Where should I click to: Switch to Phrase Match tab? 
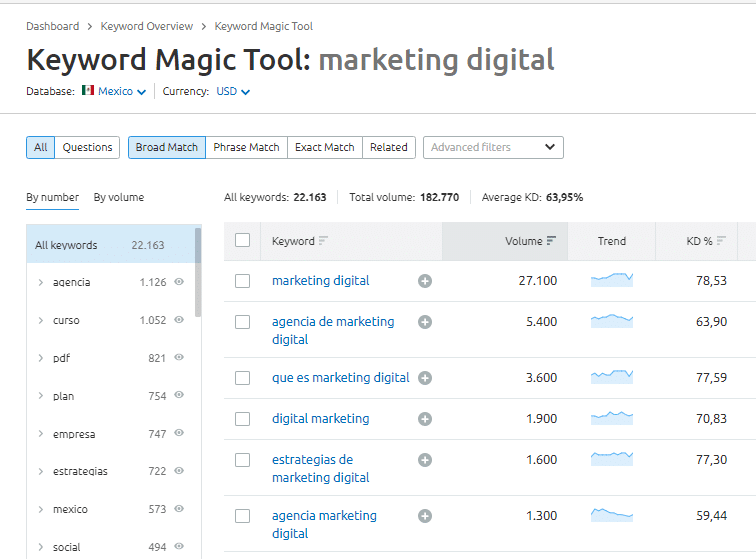tap(246, 147)
